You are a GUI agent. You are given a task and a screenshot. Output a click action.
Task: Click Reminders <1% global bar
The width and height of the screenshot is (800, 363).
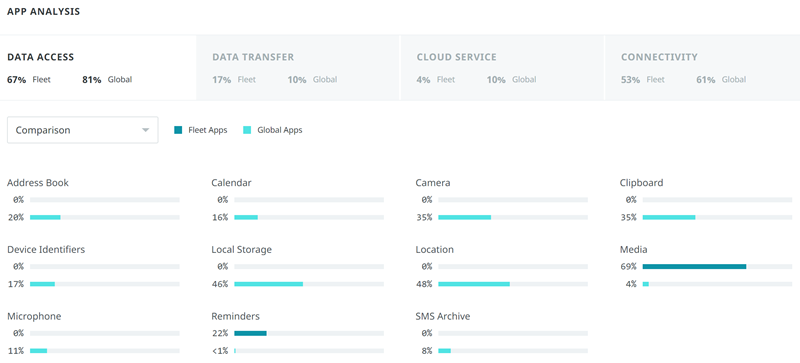(x=235, y=351)
